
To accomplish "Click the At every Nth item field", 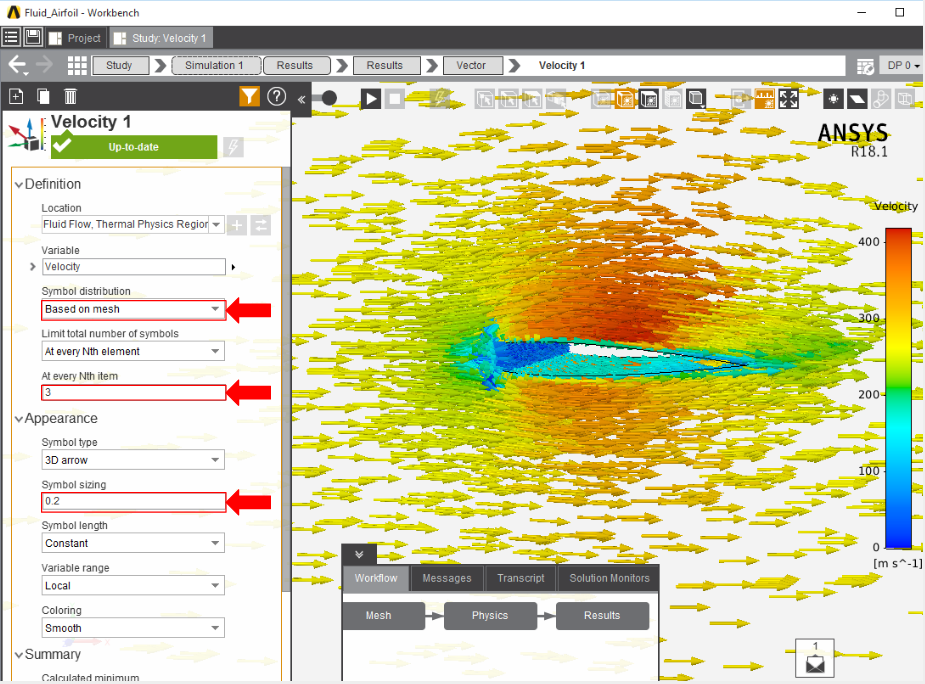I will click(x=133, y=392).
